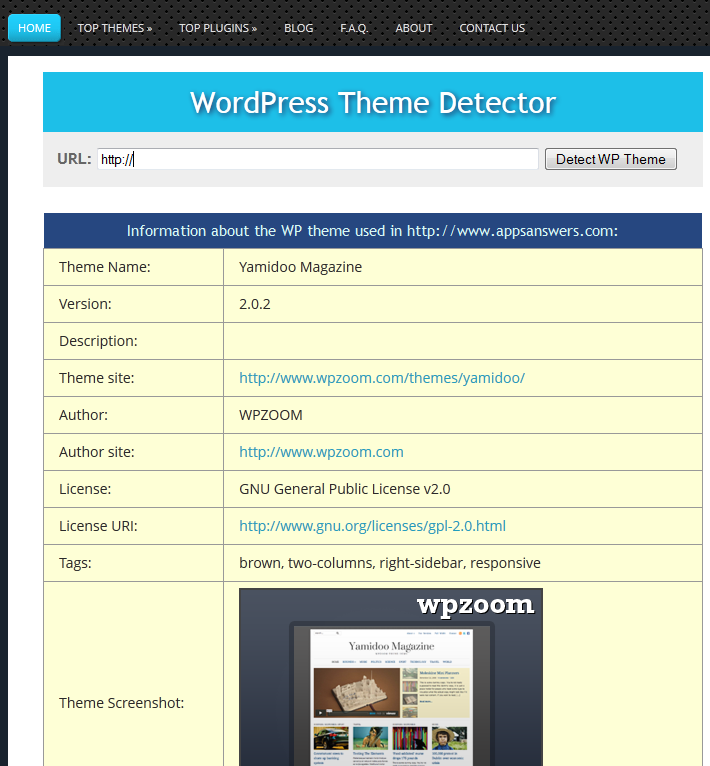Viewport: 710px width, 766px height.
Task: Click the Version: label cell
Action: (133, 304)
